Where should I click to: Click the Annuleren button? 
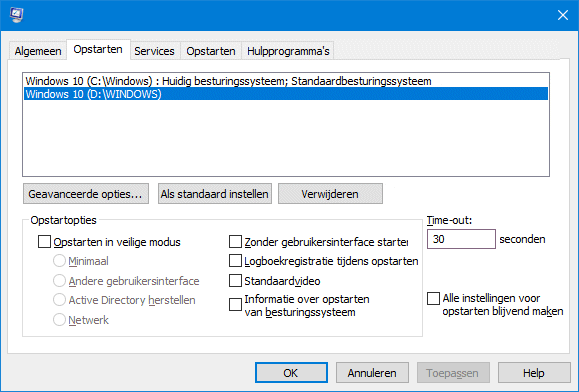372,373
